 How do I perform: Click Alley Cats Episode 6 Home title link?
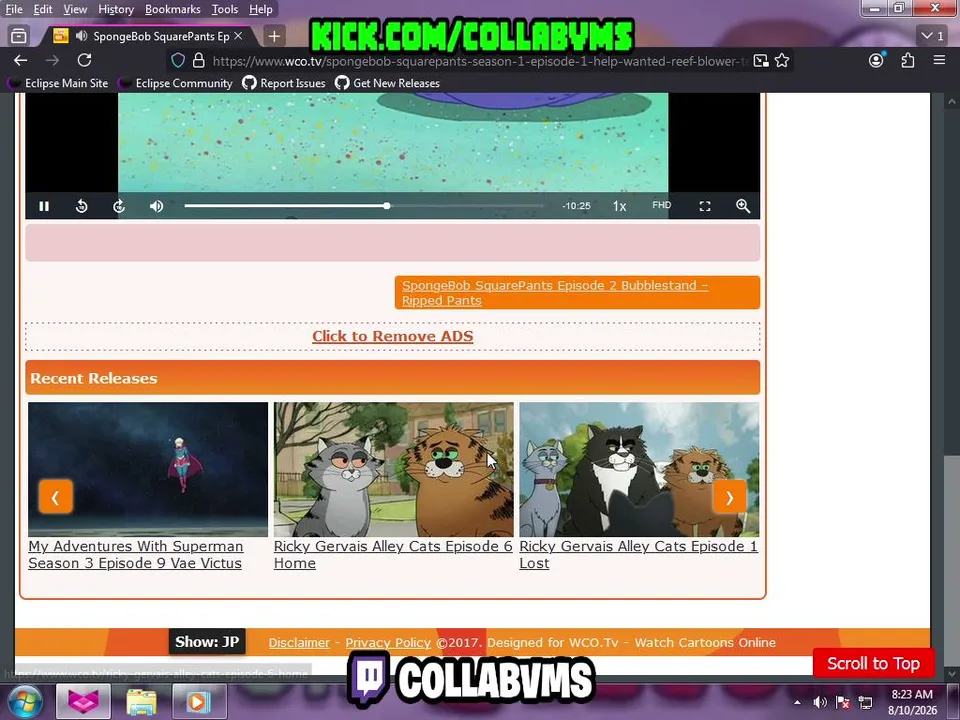click(393, 555)
